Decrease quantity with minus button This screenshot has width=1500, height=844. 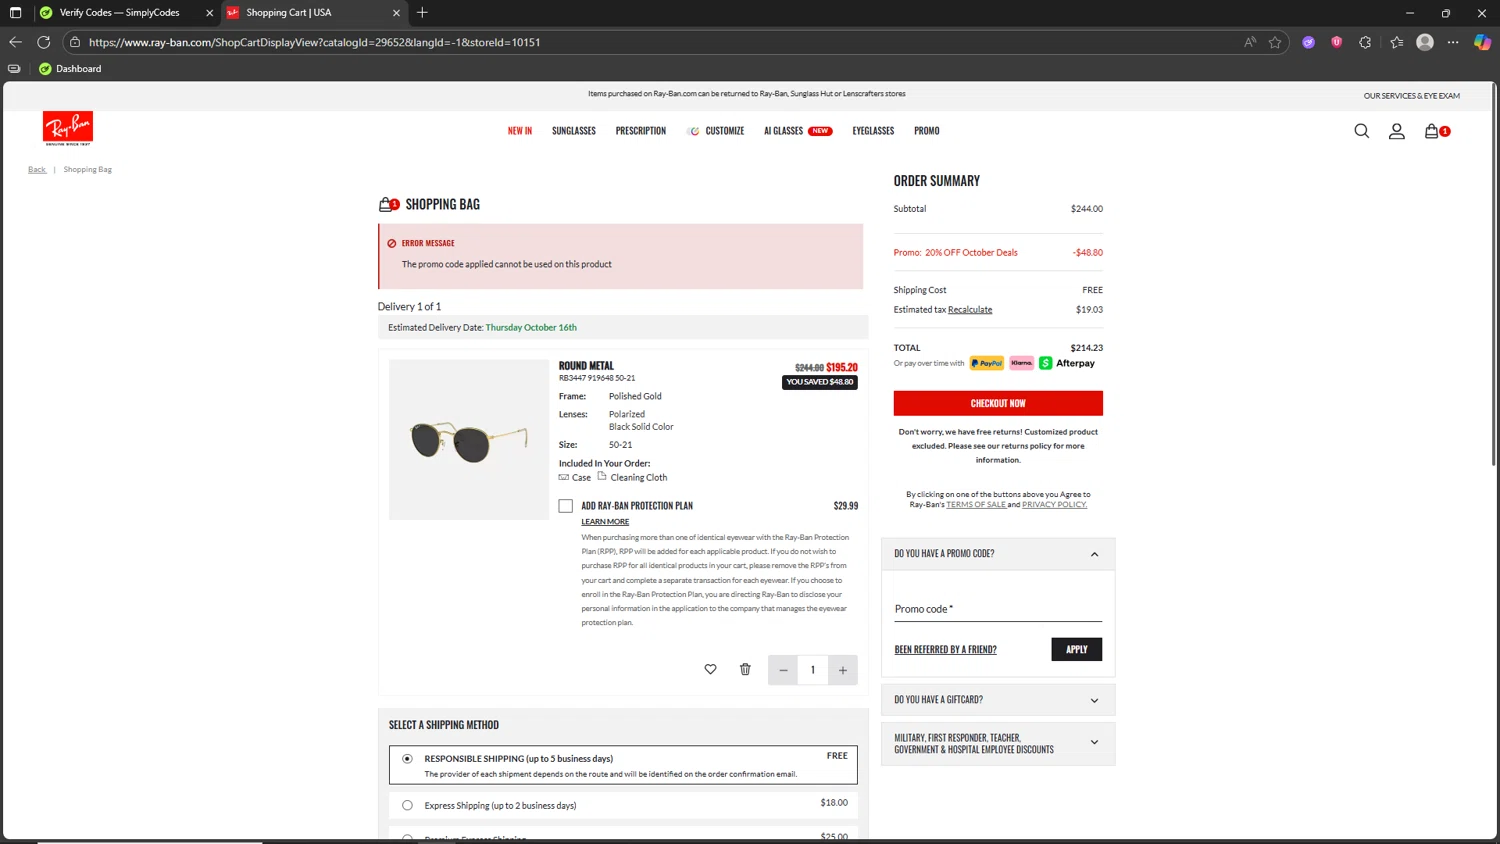[783, 670]
